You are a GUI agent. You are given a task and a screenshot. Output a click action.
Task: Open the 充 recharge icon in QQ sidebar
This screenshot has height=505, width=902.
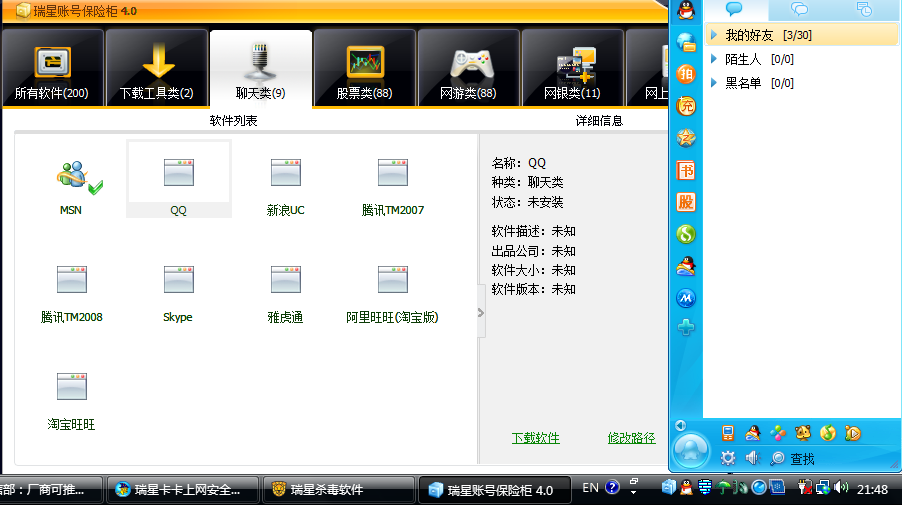[686, 106]
